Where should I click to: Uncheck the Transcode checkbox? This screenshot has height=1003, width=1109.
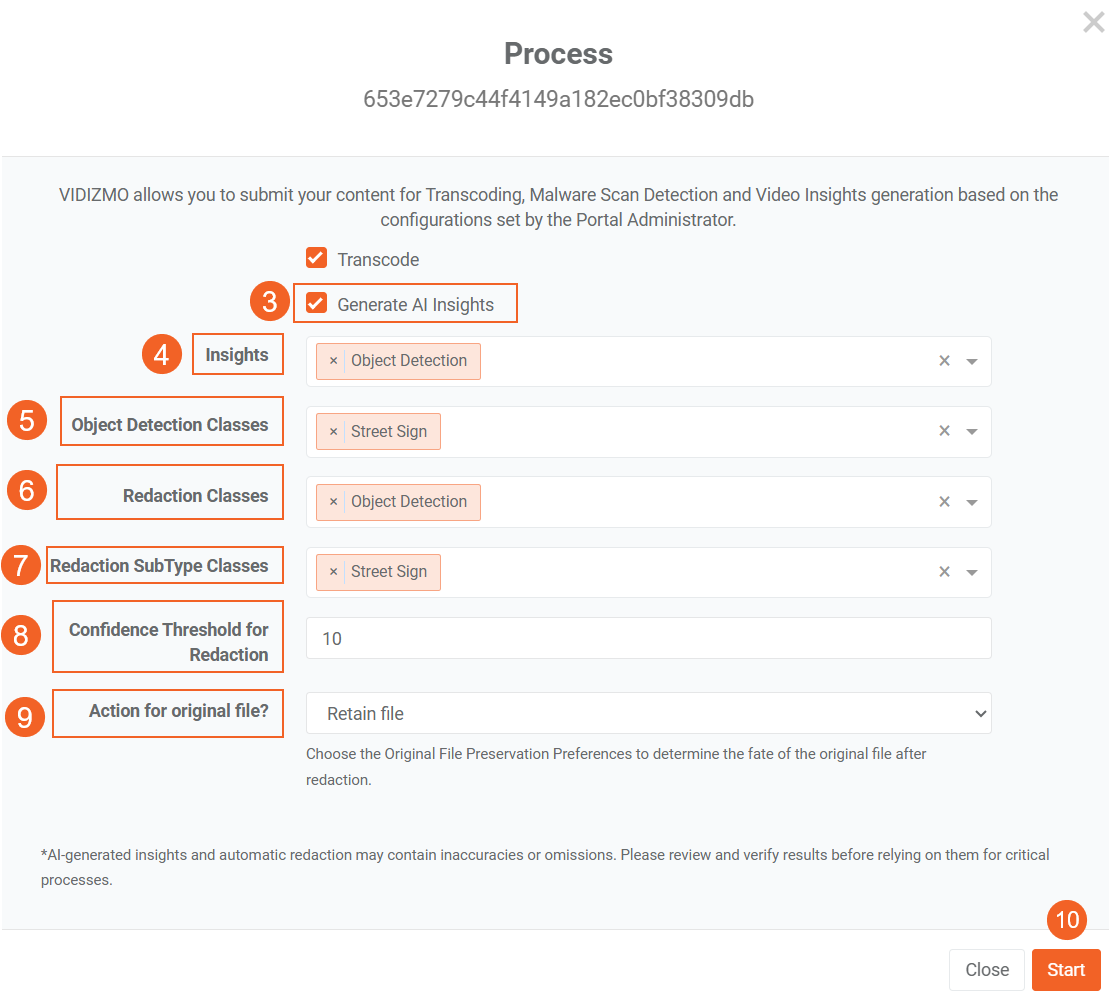pos(317,259)
